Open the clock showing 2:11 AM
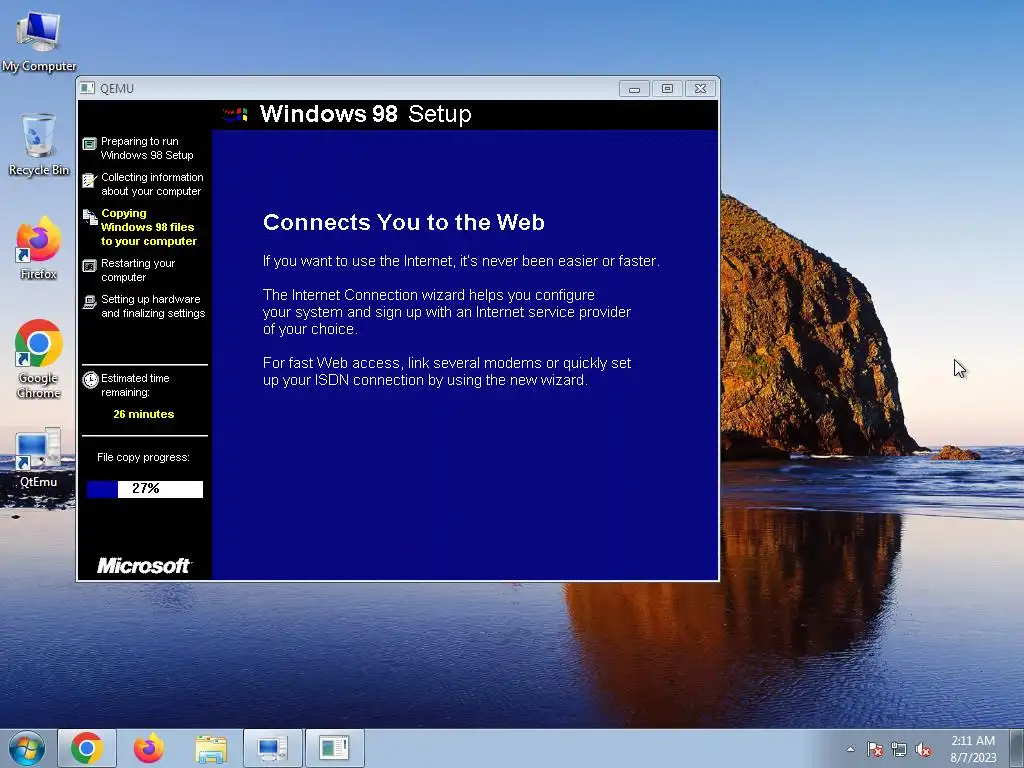The height and width of the screenshot is (768, 1024). coord(973,749)
